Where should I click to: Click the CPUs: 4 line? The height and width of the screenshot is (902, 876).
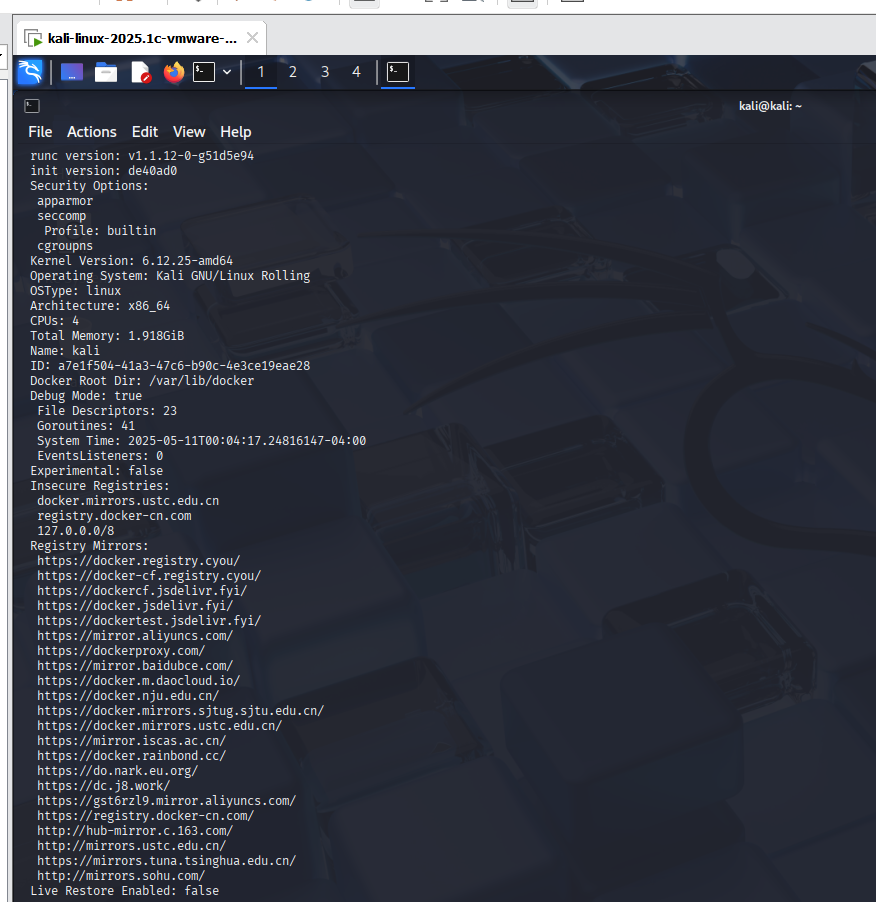click(x=55, y=321)
